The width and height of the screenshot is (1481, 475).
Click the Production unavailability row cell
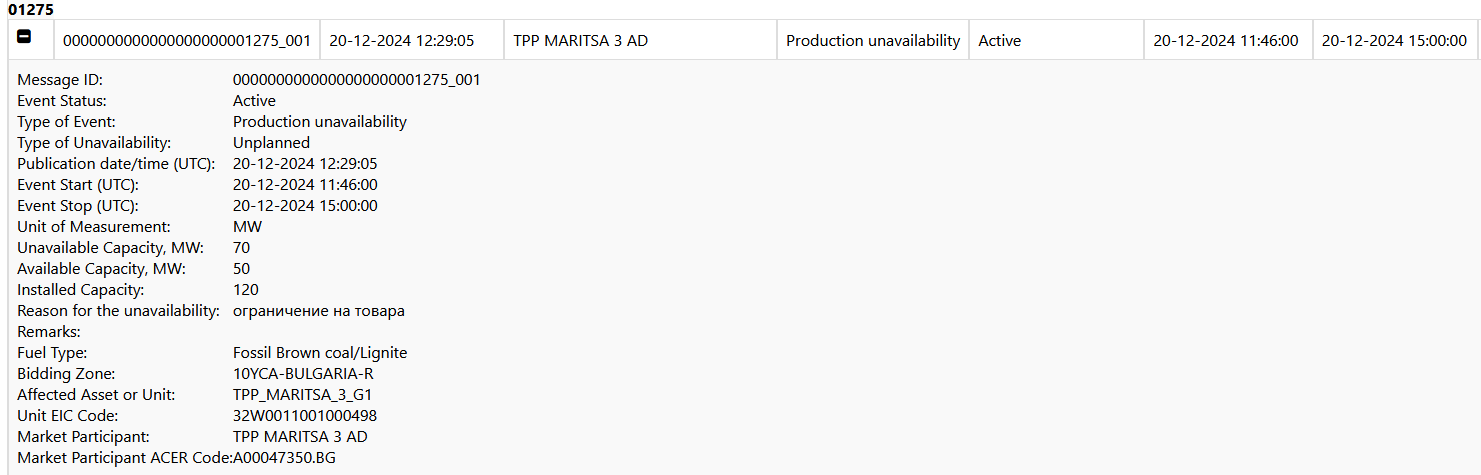point(872,41)
